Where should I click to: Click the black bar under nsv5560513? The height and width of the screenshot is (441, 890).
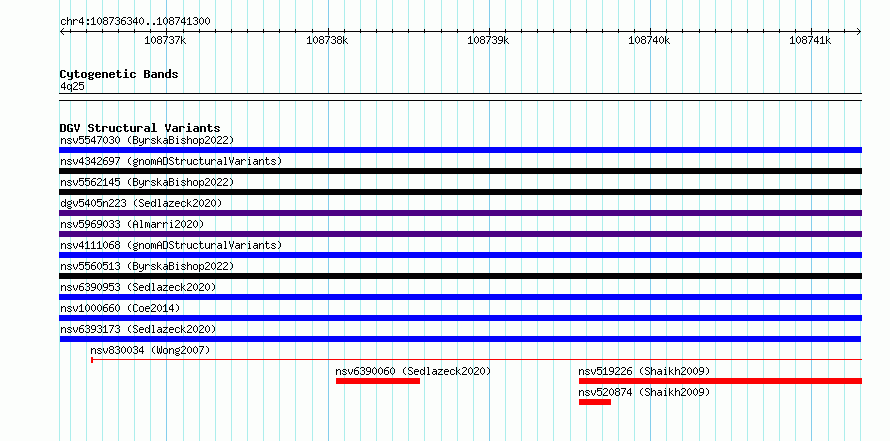tap(460, 276)
